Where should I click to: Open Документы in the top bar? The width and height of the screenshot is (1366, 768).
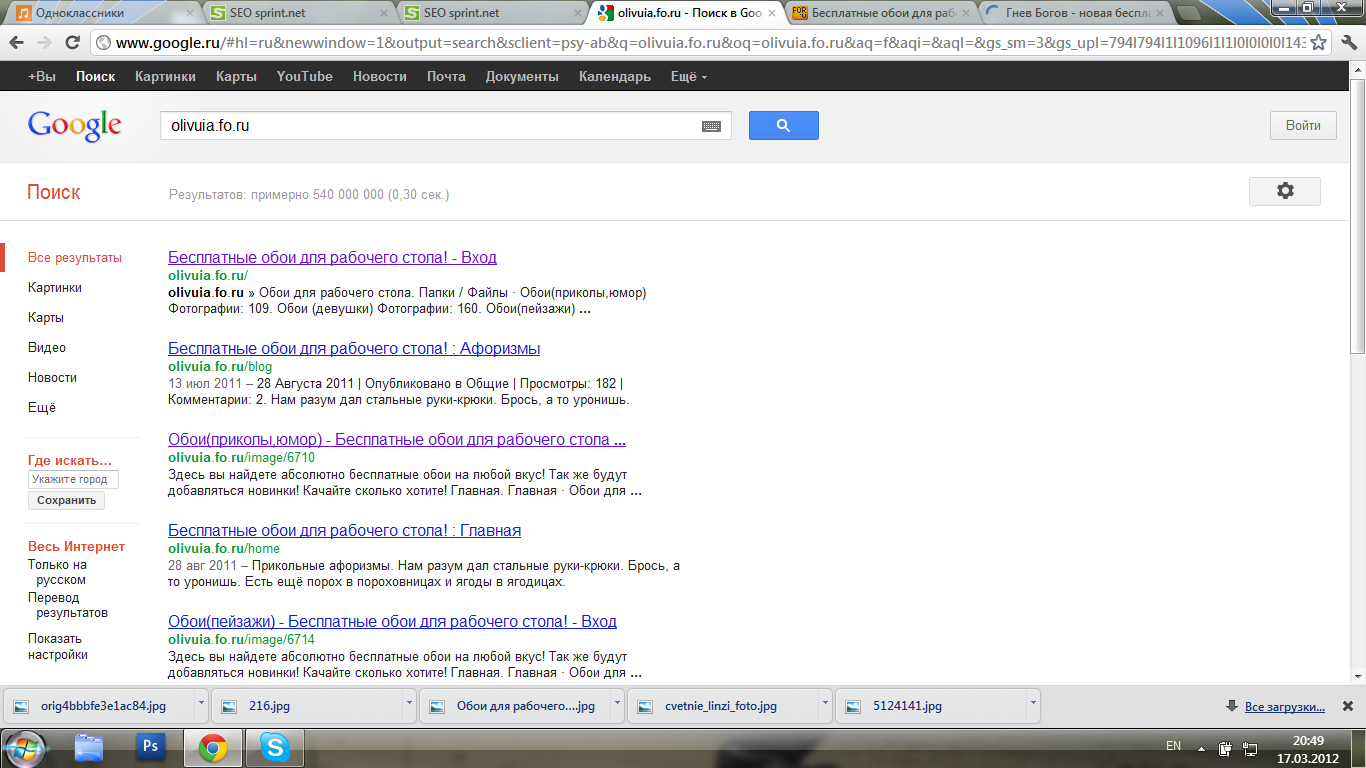coord(522,76)
